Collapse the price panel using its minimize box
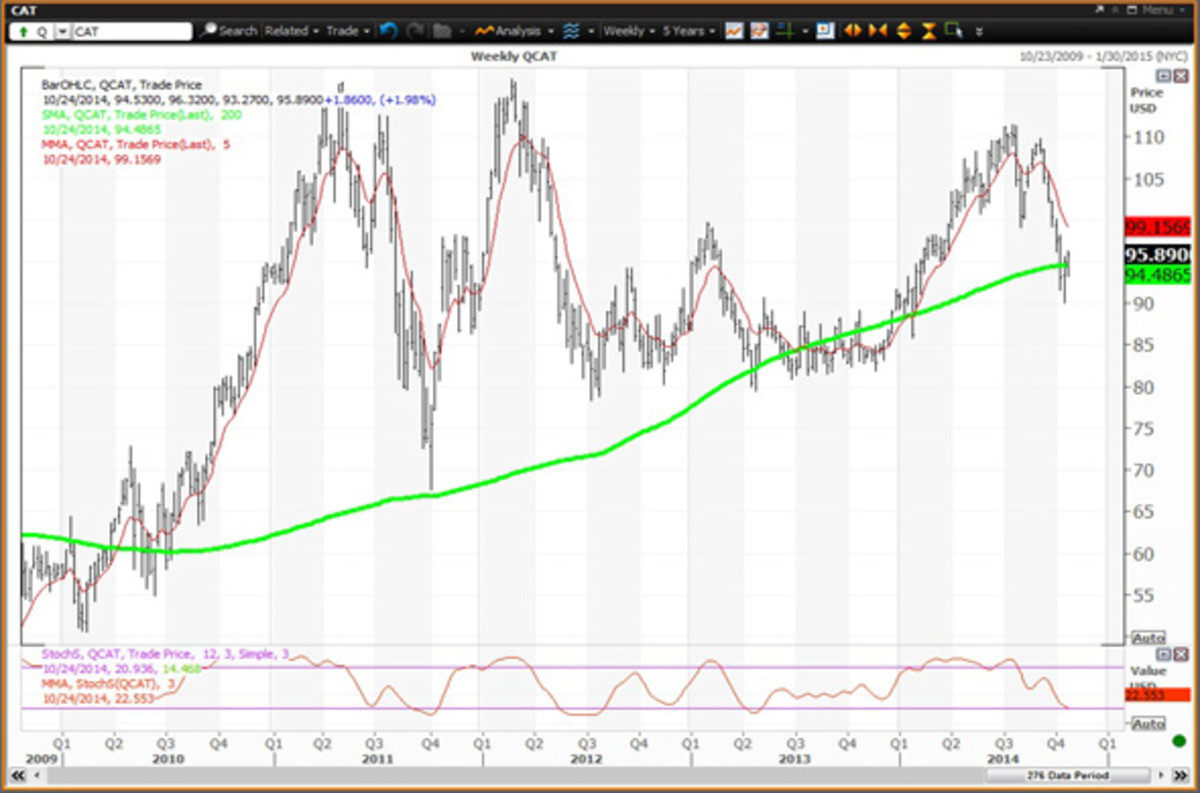The width and height of the screenshot is (1200, 793). coord(1163,76)
